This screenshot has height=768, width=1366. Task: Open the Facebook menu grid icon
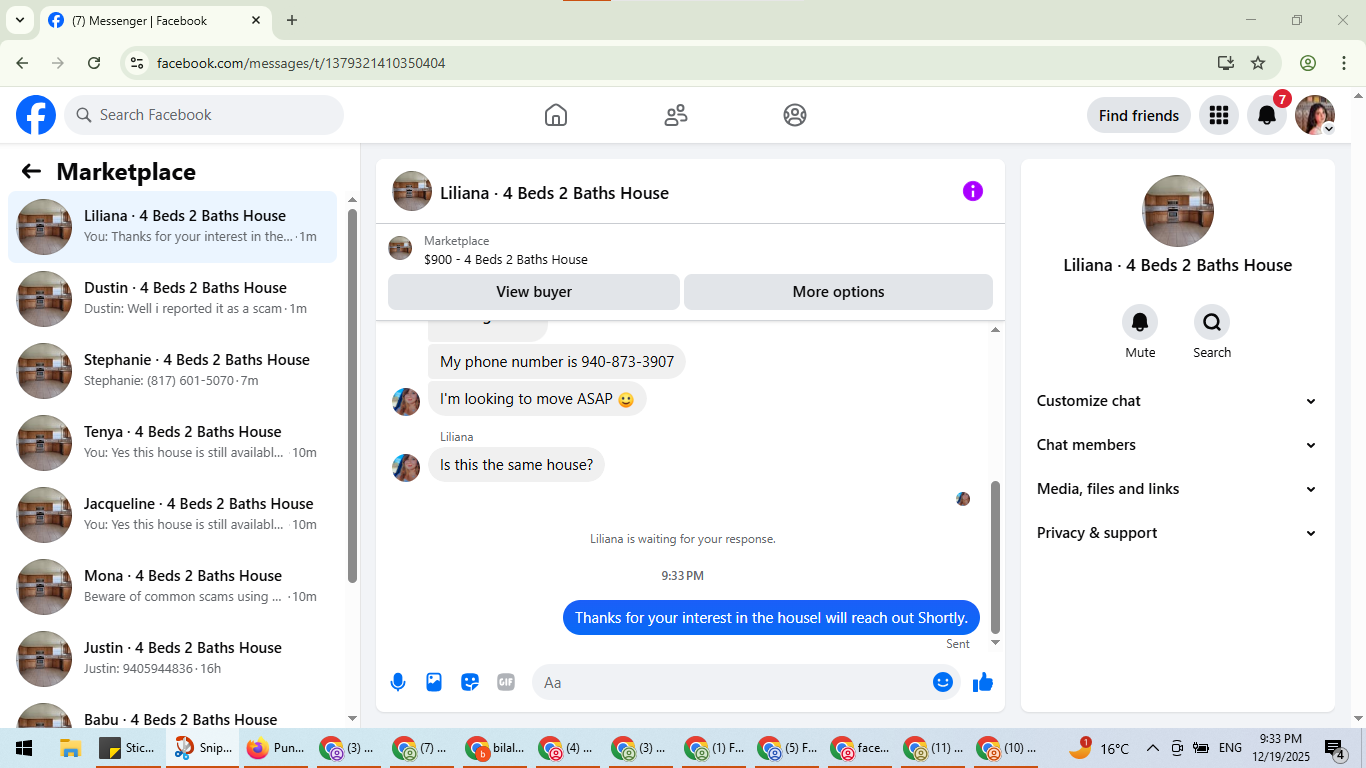click(x=1218, y=115)
